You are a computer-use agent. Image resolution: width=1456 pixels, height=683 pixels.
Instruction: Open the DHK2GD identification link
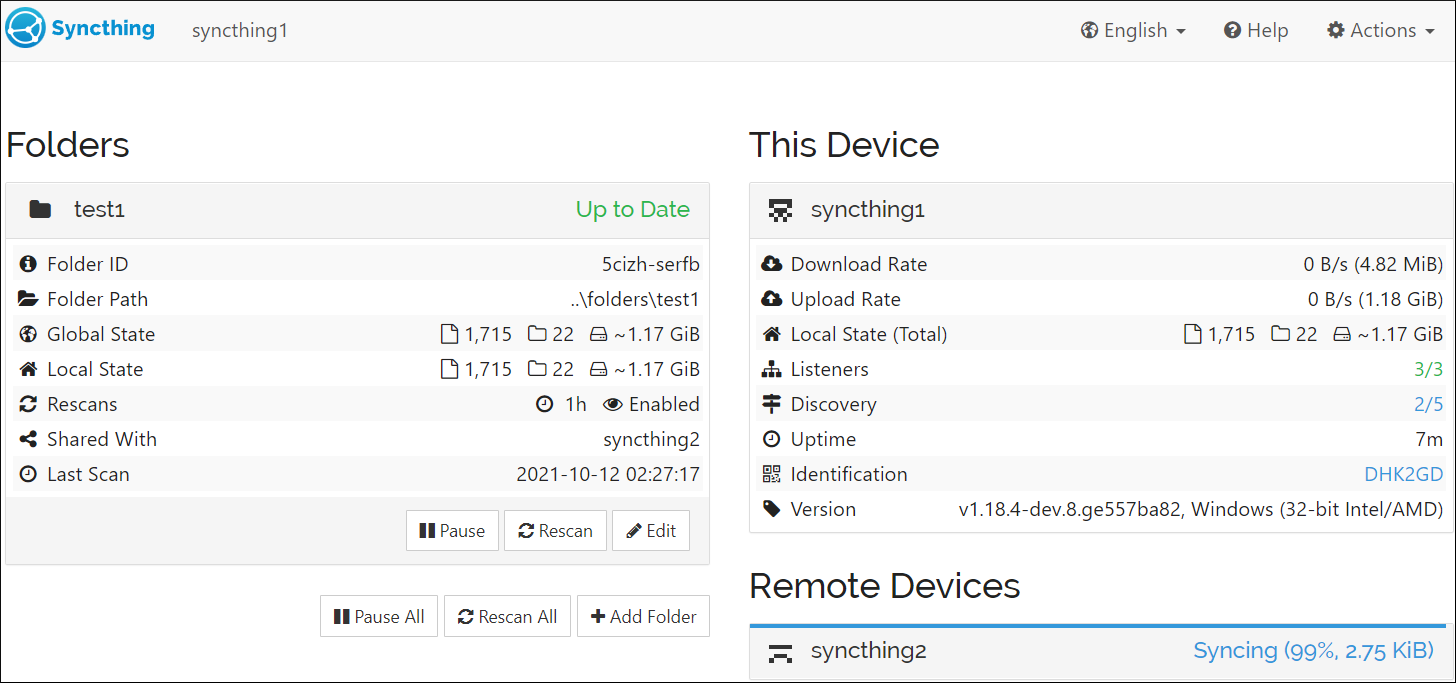(1403, 474)
